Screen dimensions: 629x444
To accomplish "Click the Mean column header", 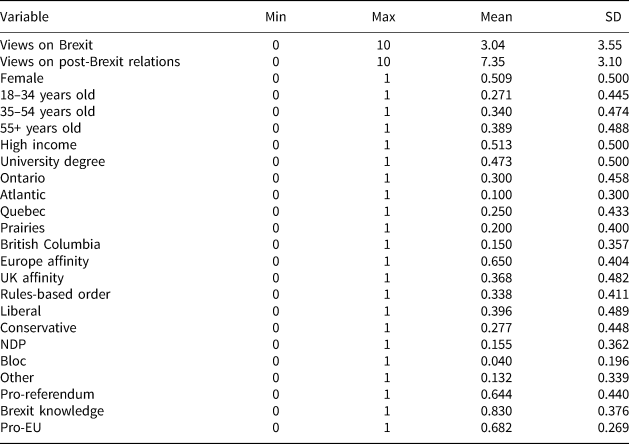I will pyautogui.click(x=496, y=17).
